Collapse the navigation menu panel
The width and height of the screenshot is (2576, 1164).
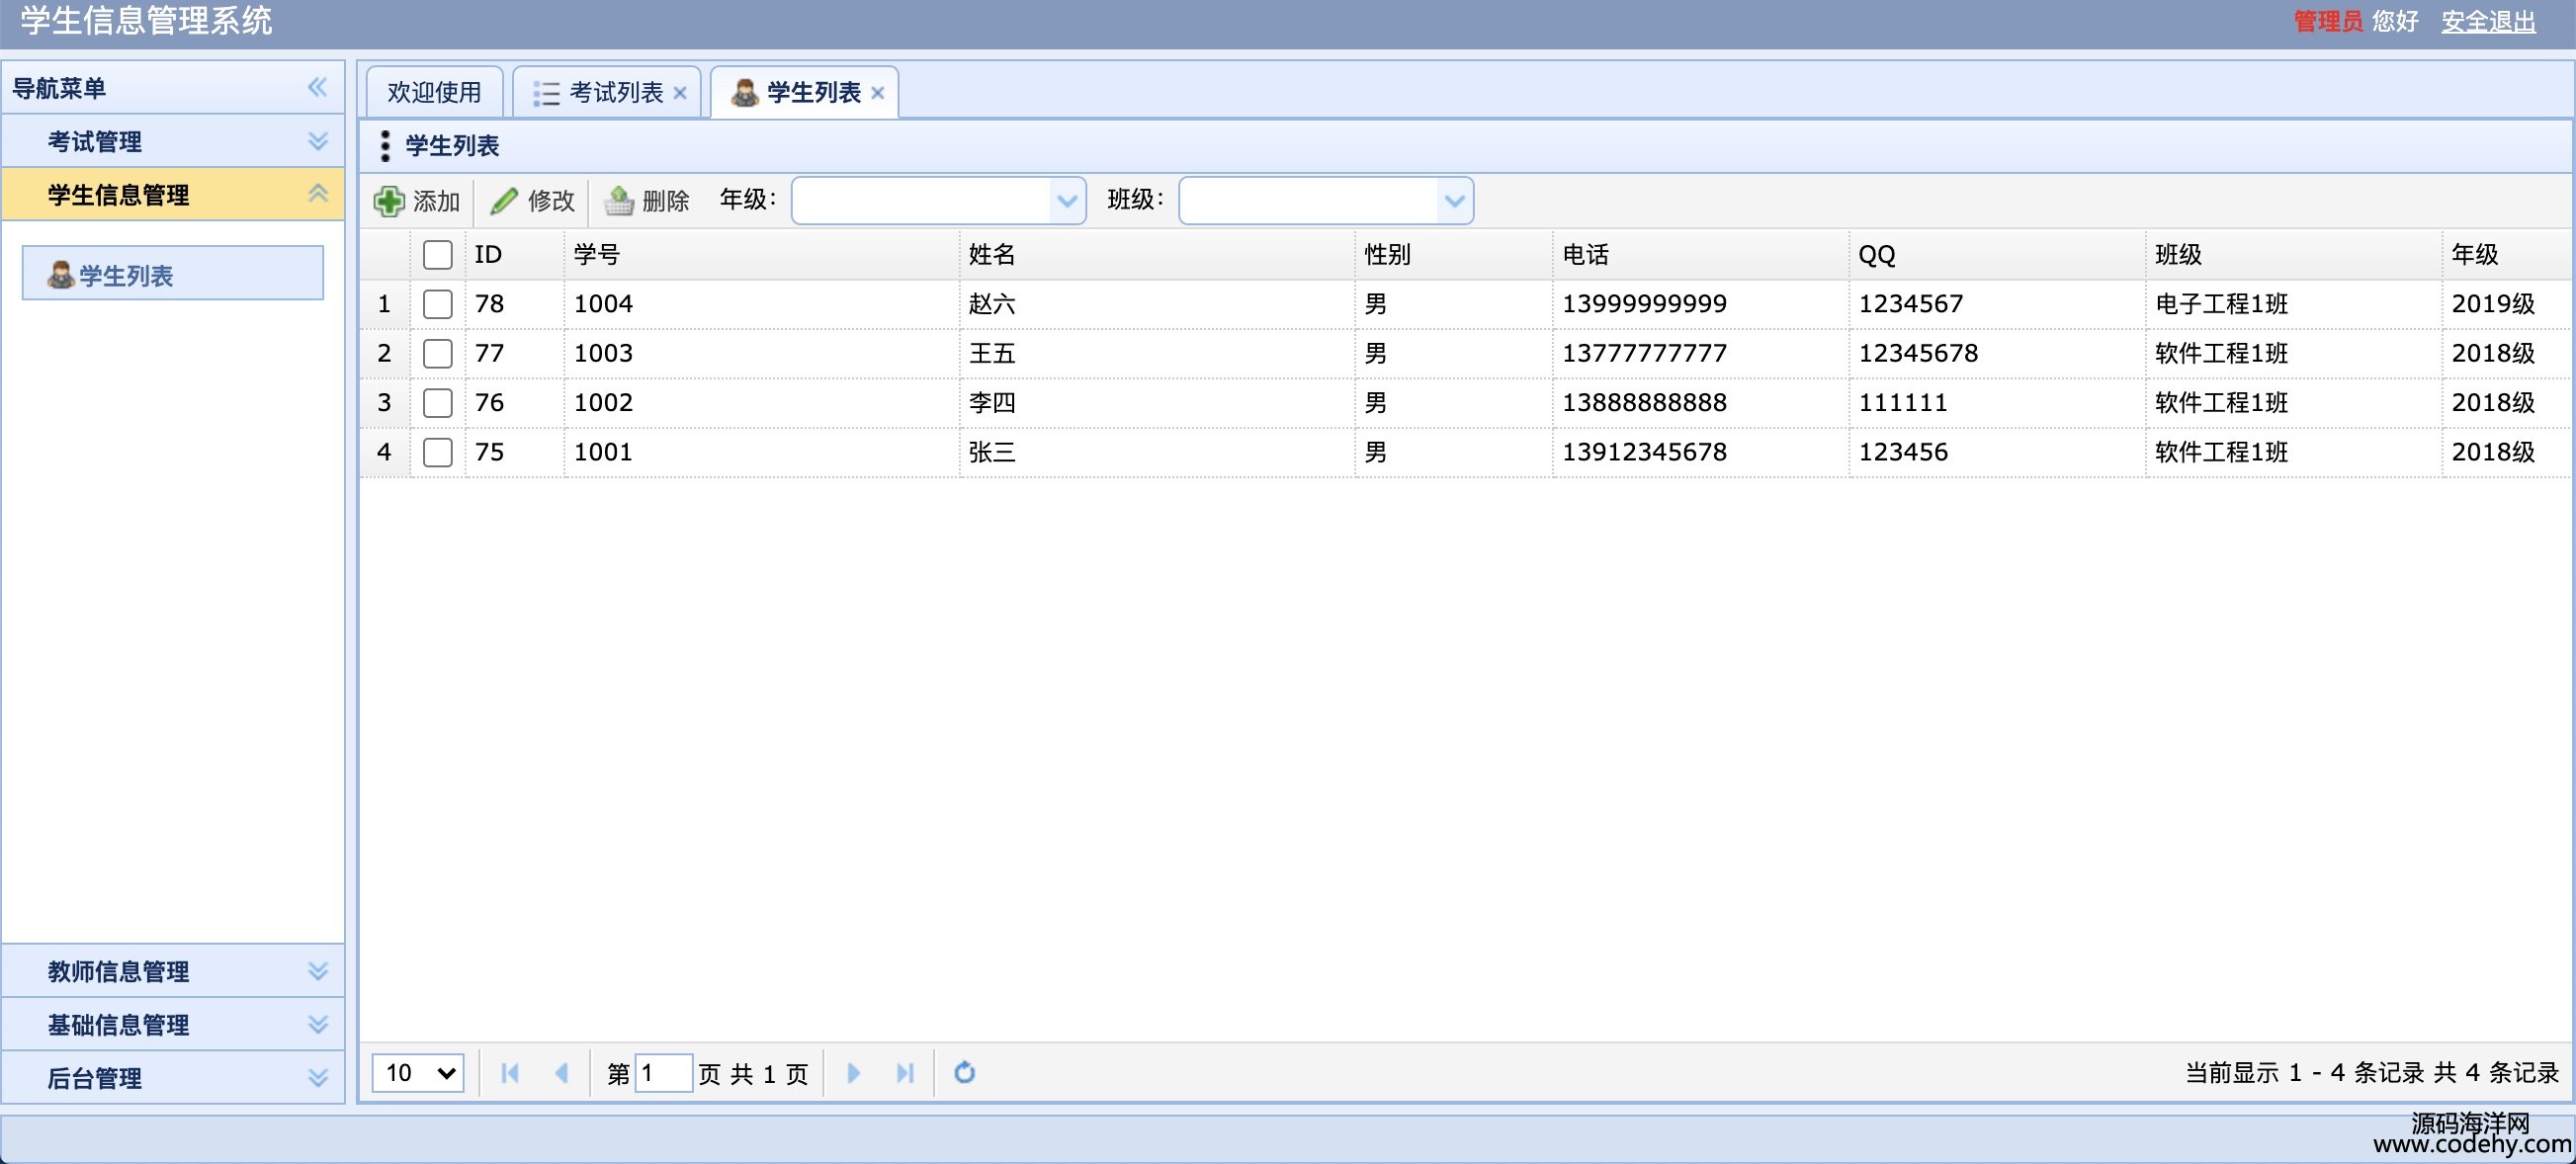pyautogui.click(x=317, y=88)
